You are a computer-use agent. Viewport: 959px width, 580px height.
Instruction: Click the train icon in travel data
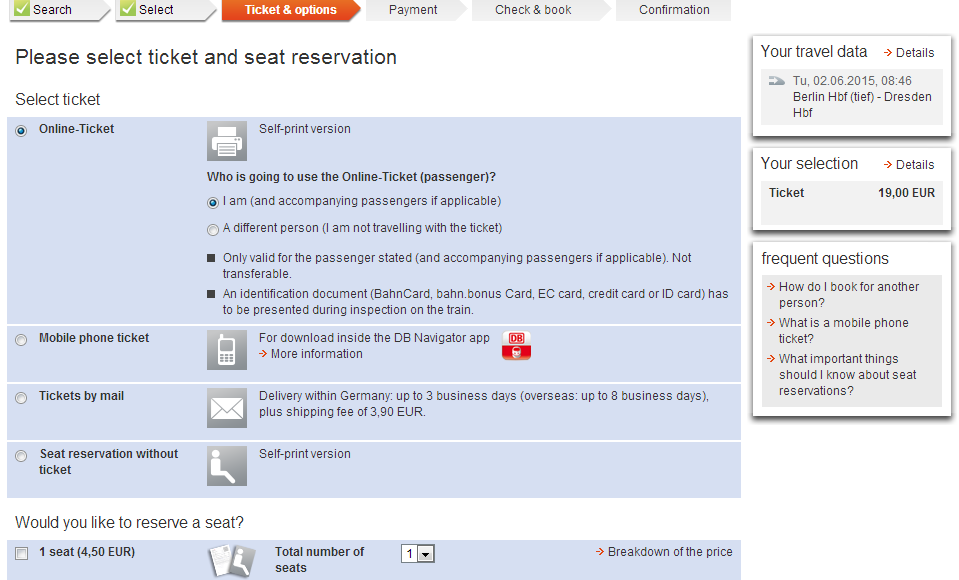click(x=776, y=81)
